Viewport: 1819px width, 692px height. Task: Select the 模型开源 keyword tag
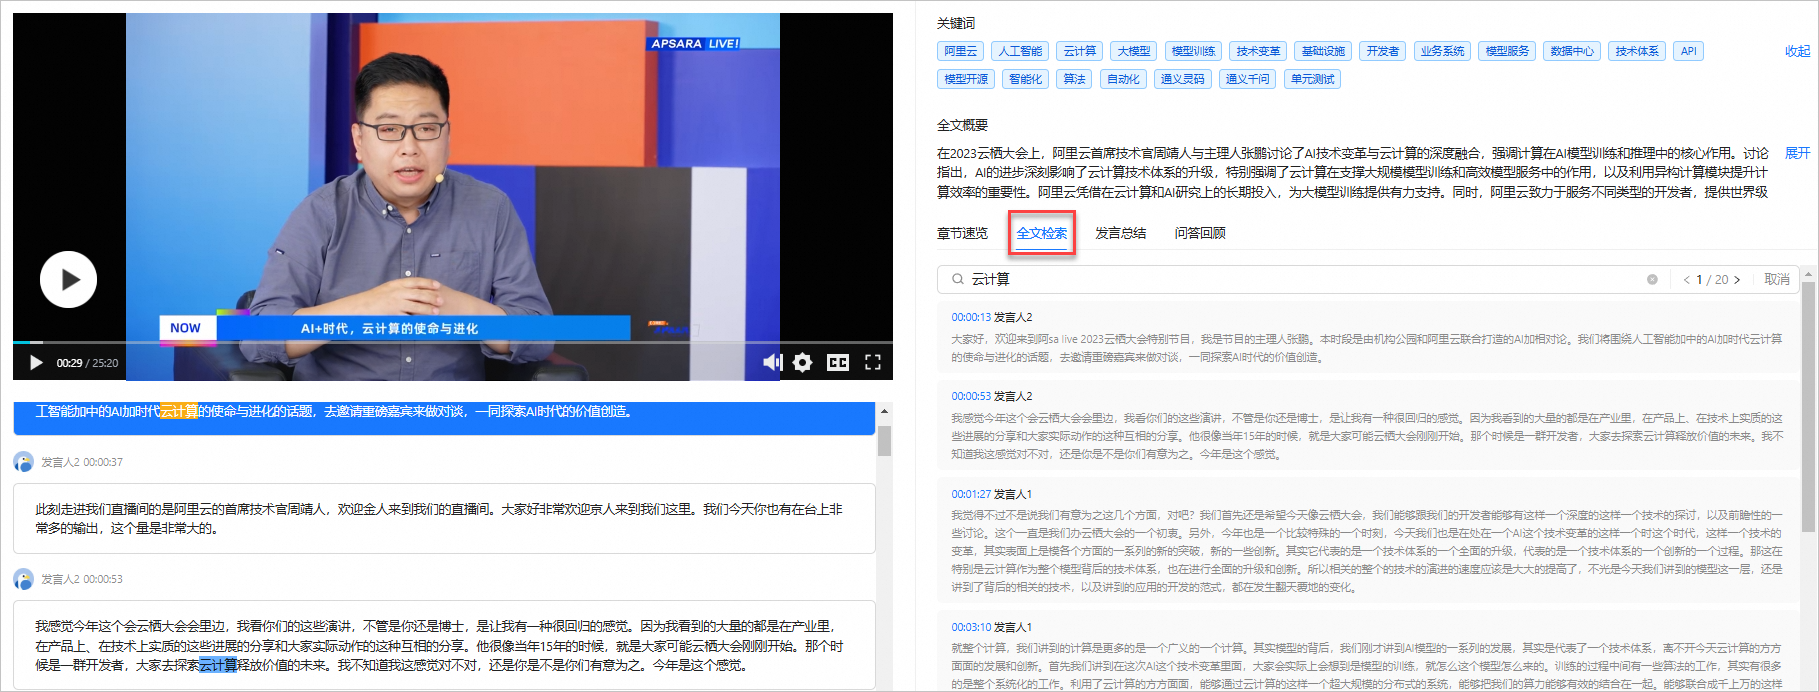coord(966,79)
